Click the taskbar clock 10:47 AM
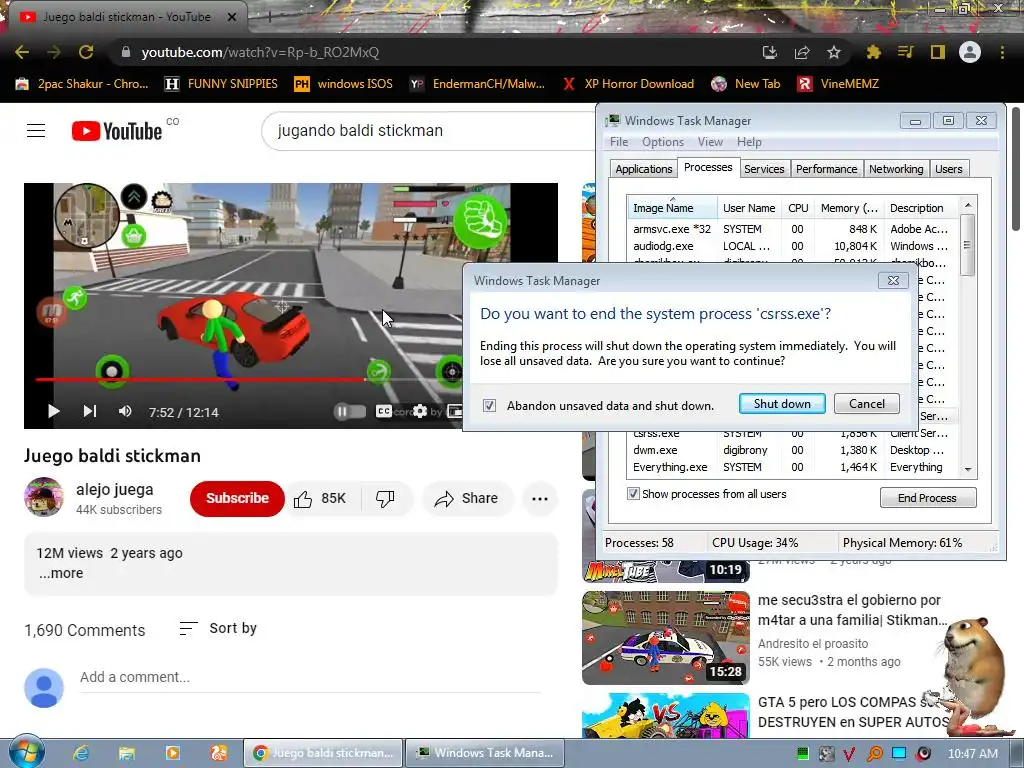The height and width of the screenshot is (768, 1024). pos(972,754)
